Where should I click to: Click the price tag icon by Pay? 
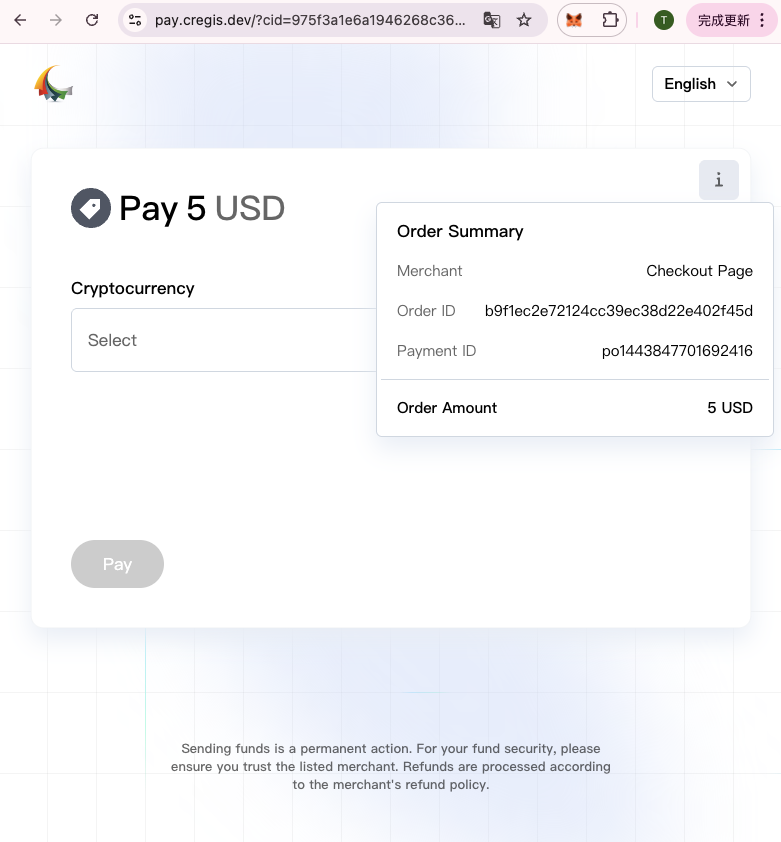tap(91, 208)
